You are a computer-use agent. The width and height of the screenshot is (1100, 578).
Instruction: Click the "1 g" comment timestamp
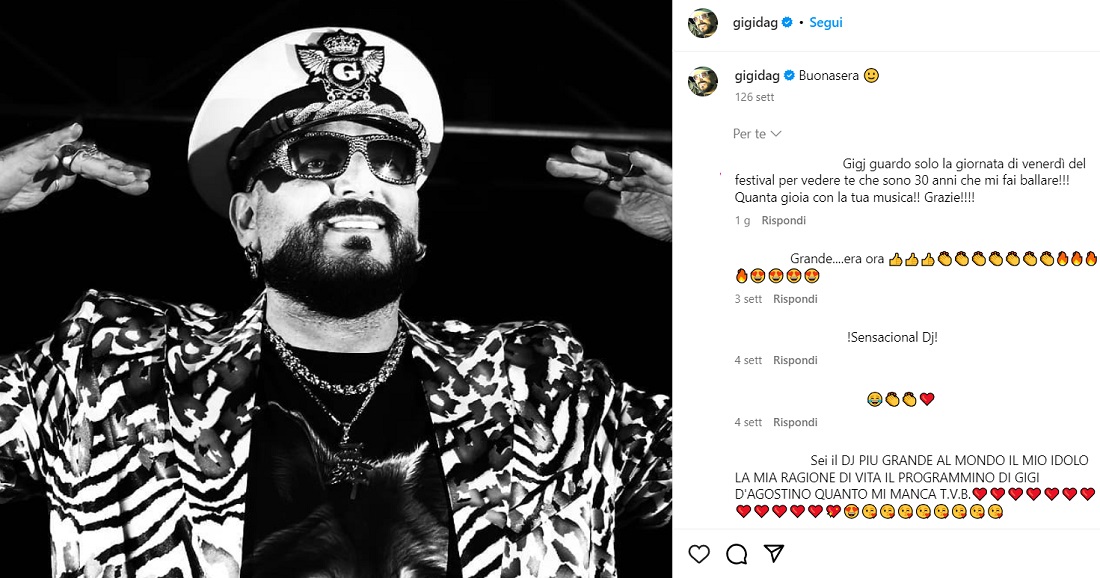pyautogui.click(x=742, y=220)
